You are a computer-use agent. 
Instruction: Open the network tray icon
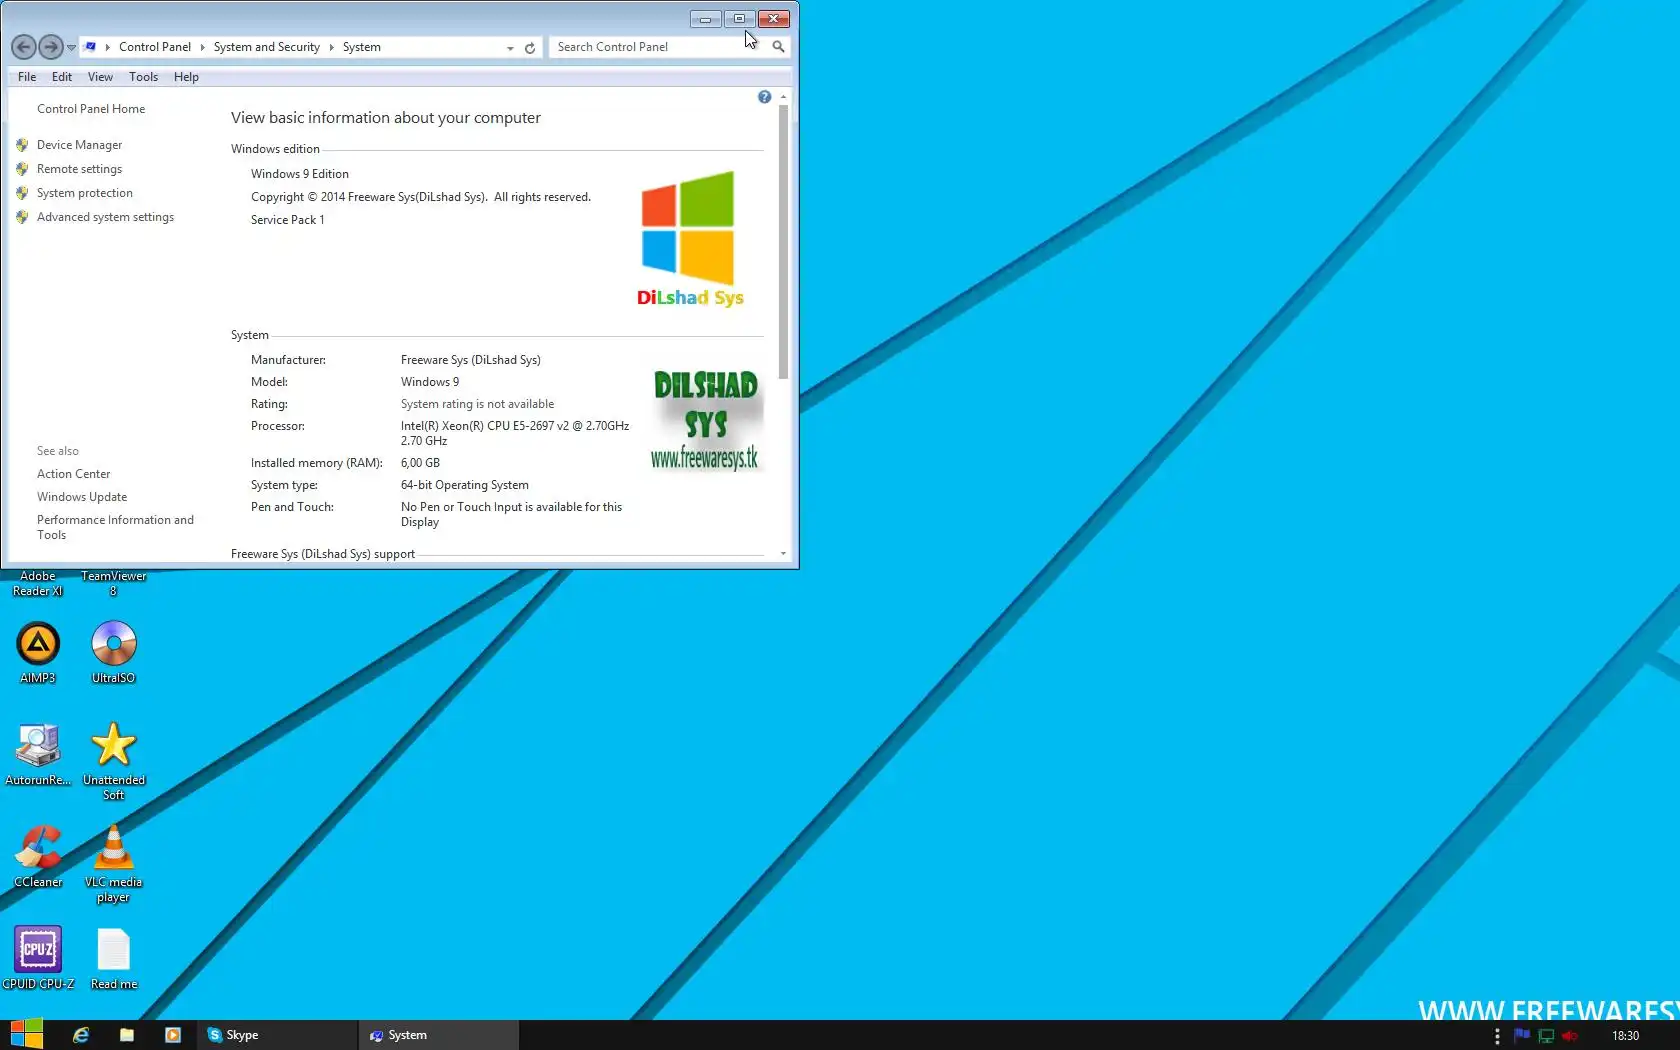click(1546, 1036)
